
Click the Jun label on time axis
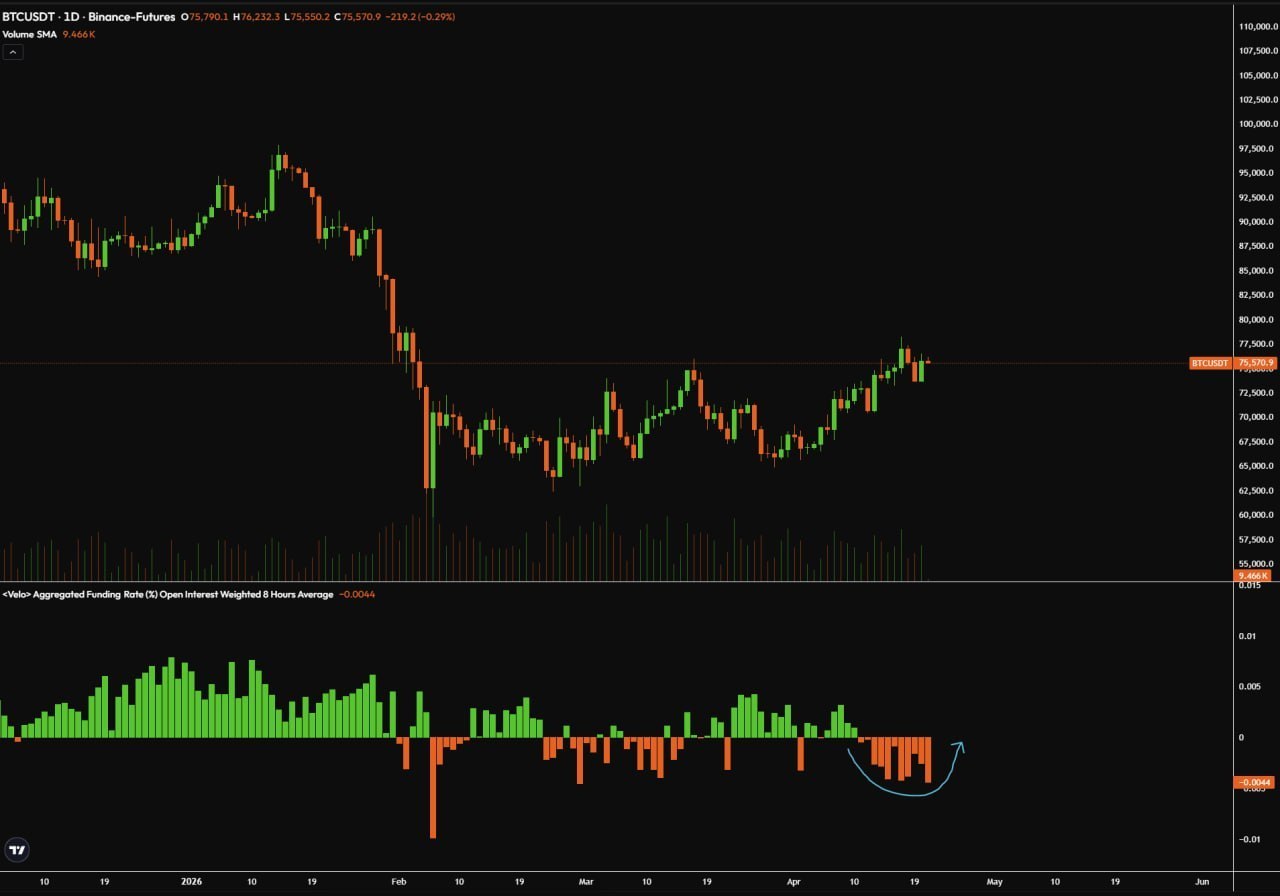pyautogui.click(x=1202, y=882)
